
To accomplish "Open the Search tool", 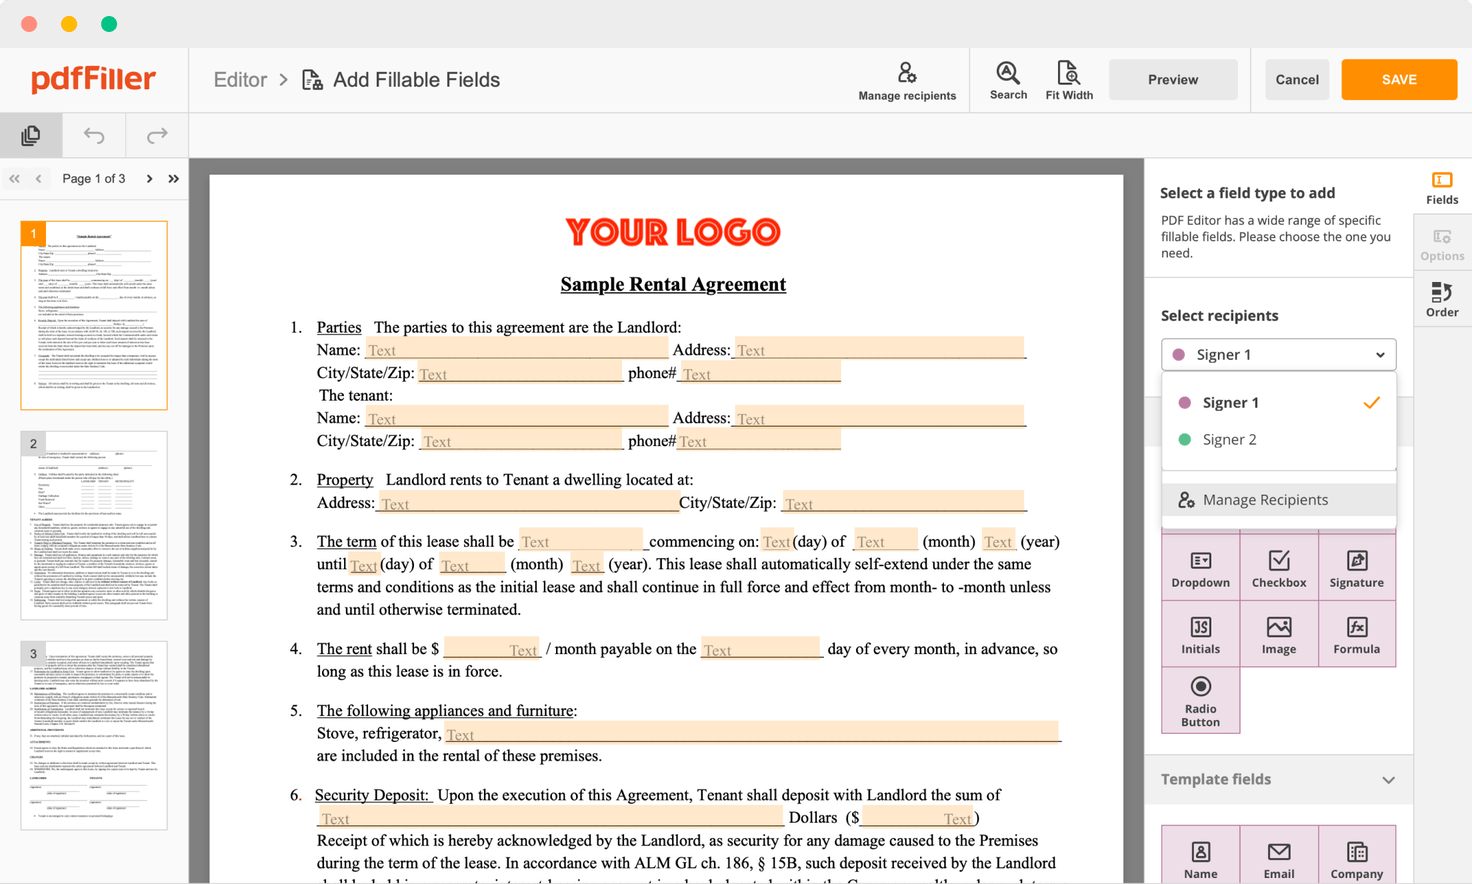I will coord(1007,80).
